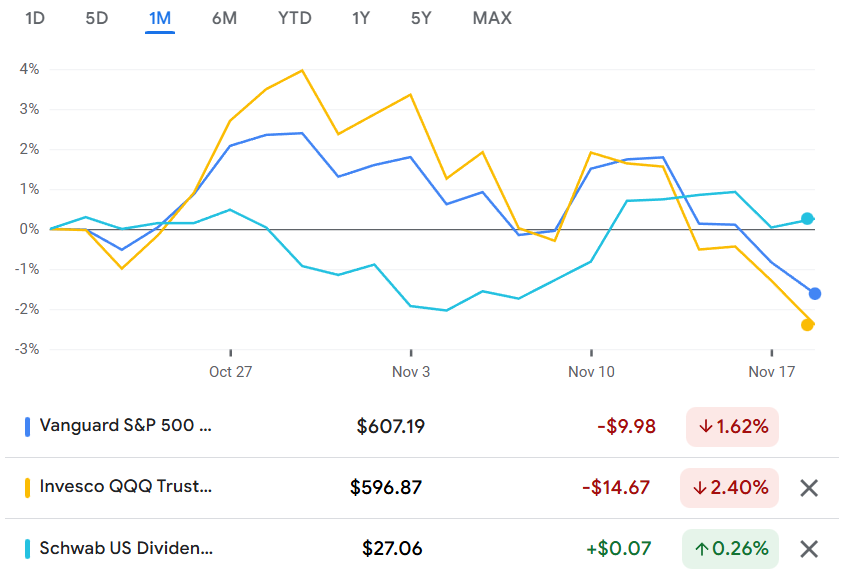Click the blue Vanguard endpoint dot
The image size is (853, 574).
point(815,293)
